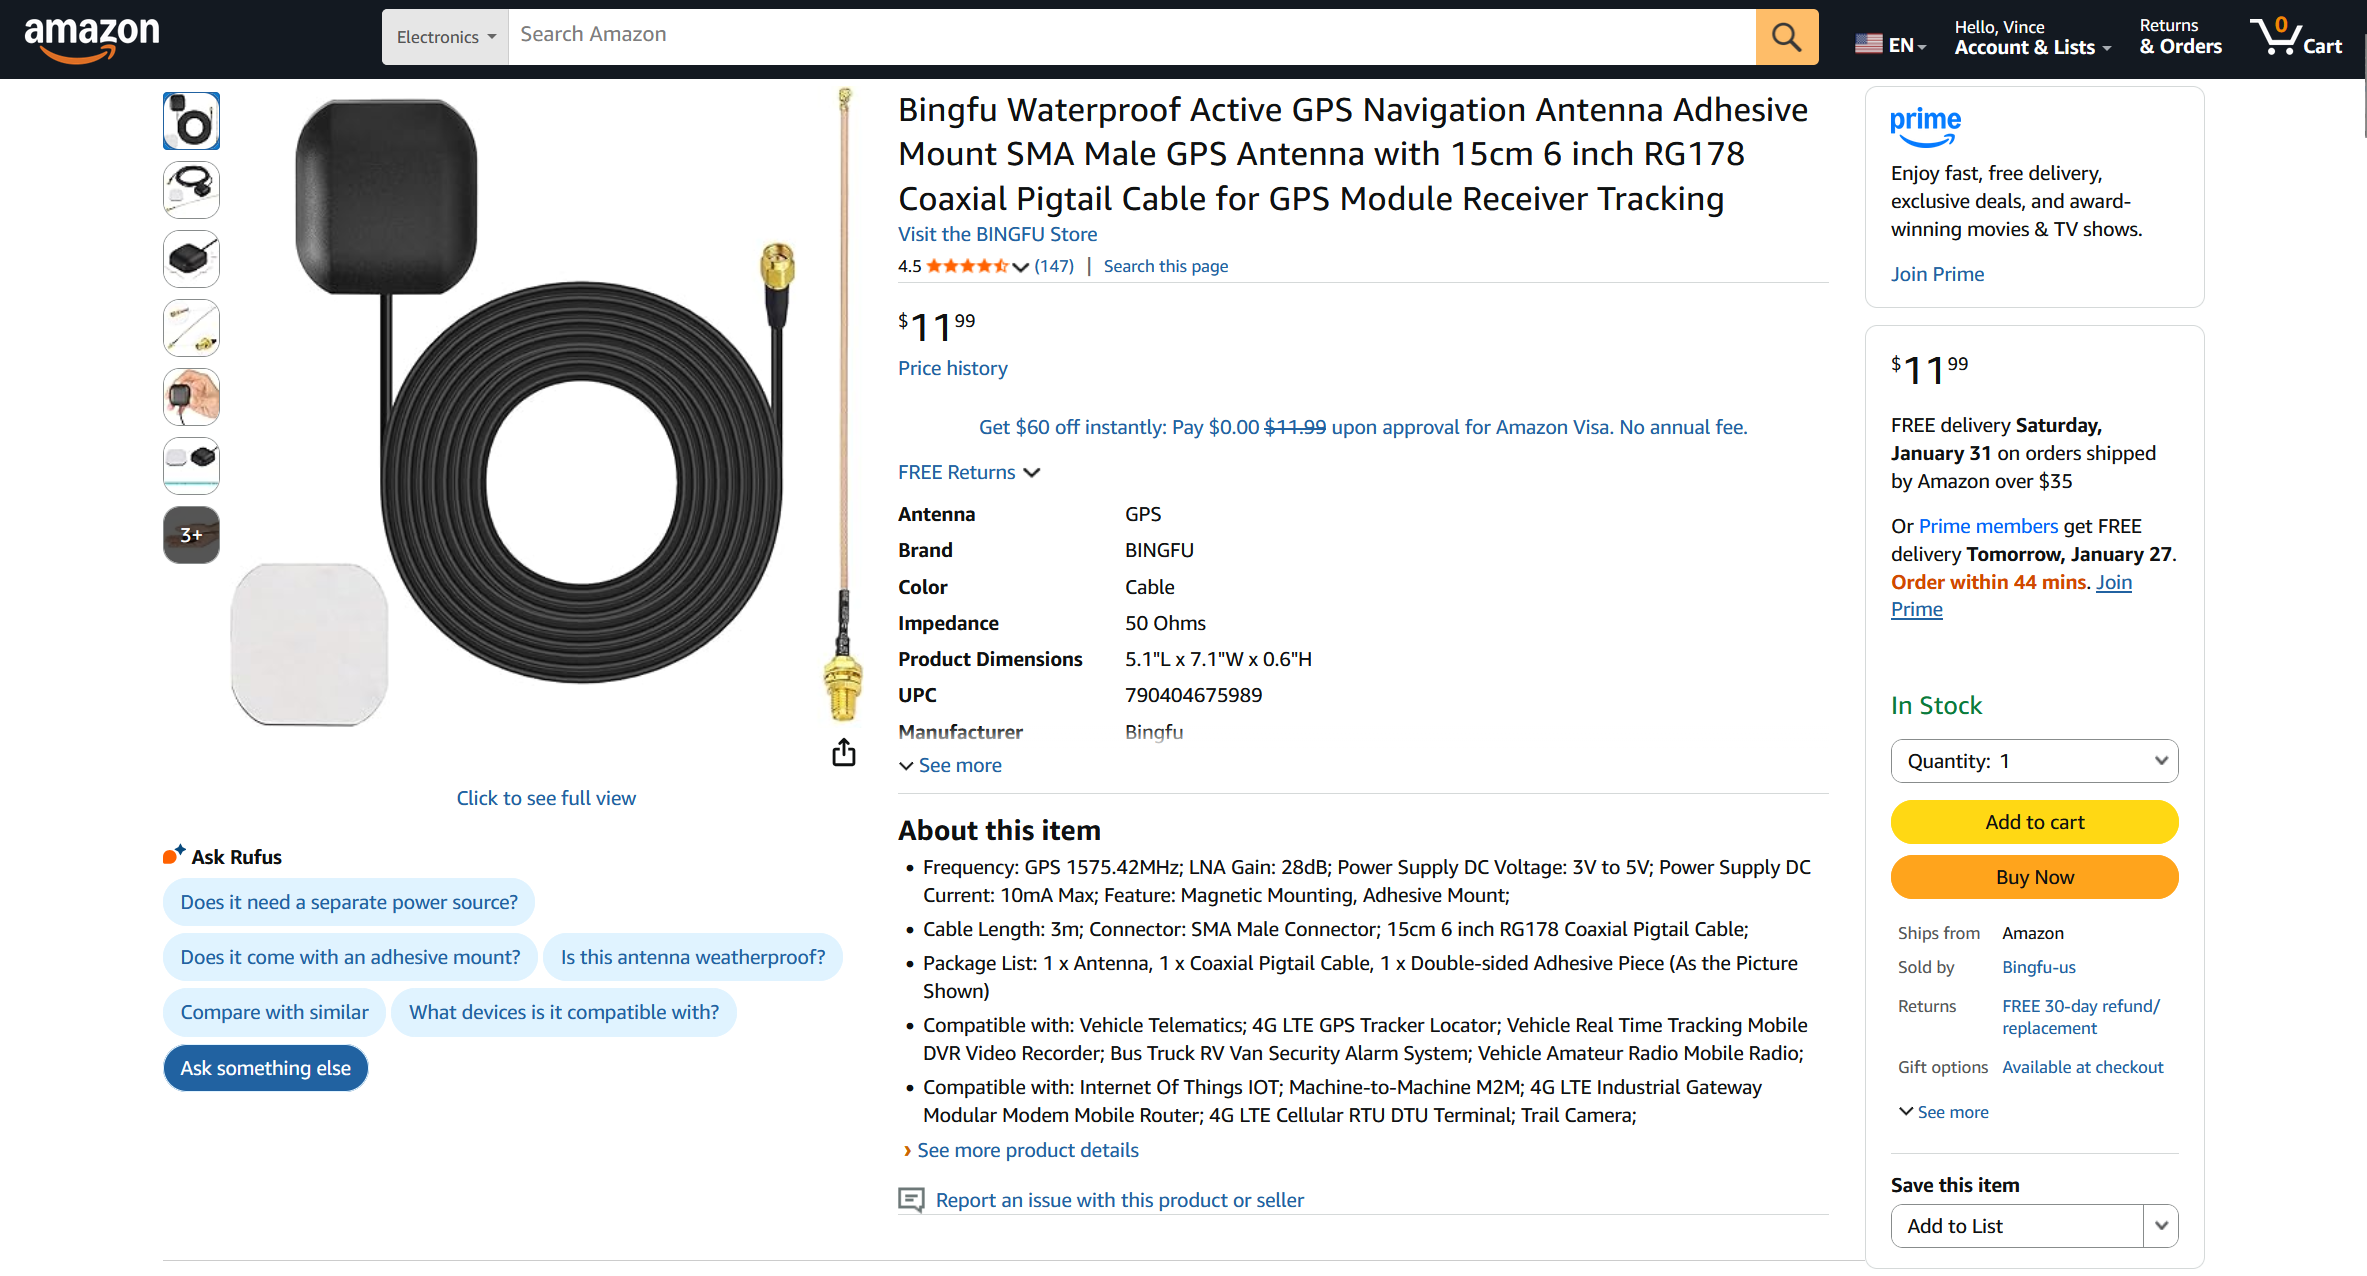Click into the Search Amazon field
This screenshot has height=1276, width=2367.
point(1130,35)
